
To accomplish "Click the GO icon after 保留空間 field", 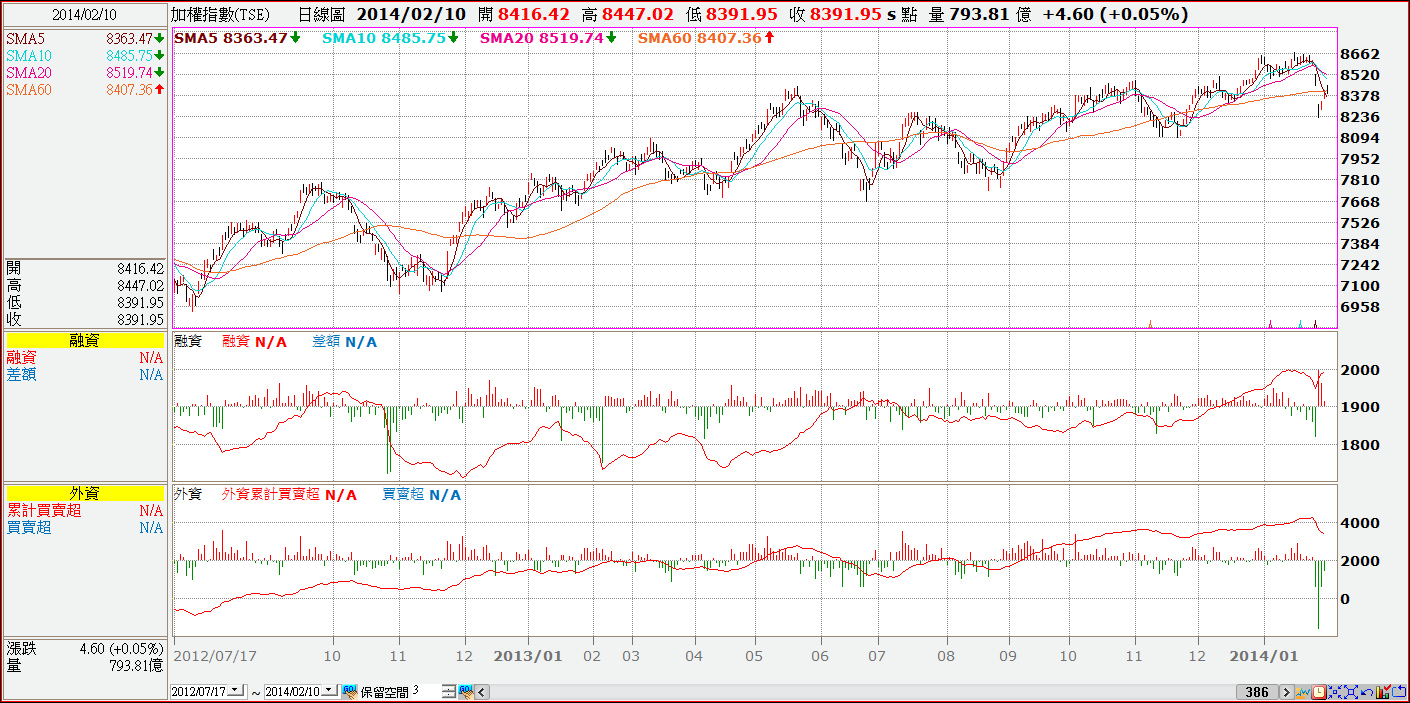I will [466, 691].
